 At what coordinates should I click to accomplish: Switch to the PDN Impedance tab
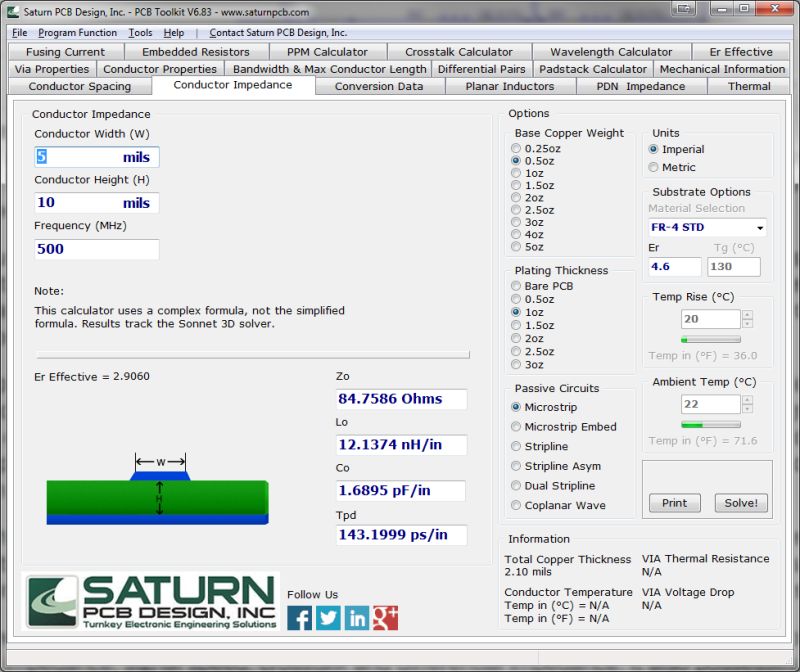[641, 86]
